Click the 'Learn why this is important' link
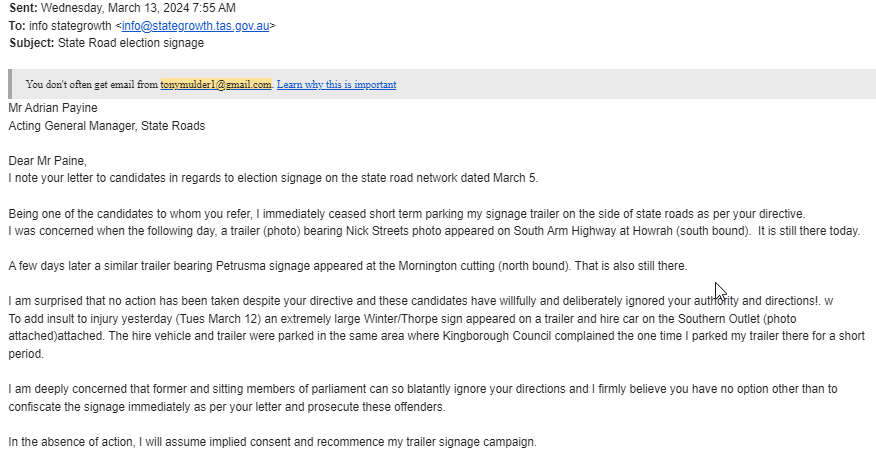The image size is (876, 458). [336, 84]
